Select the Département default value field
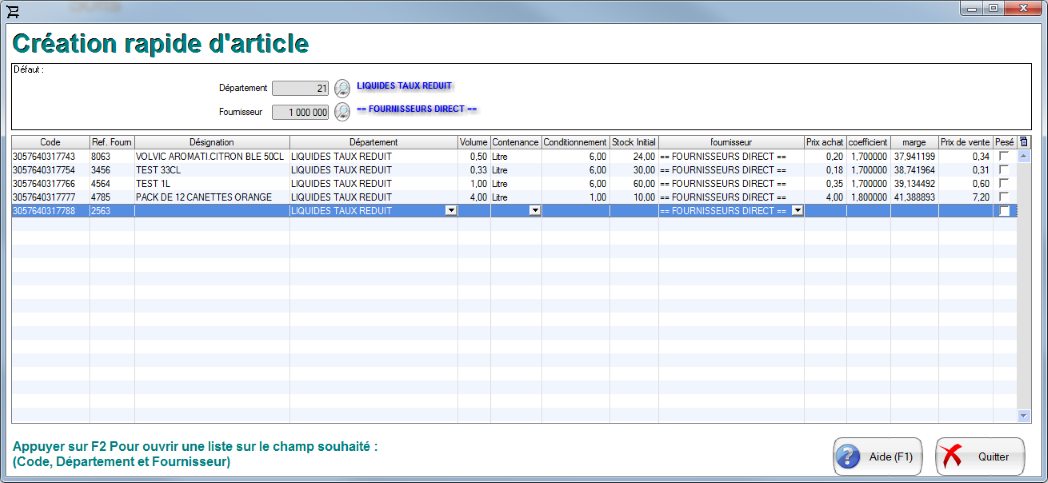Screen dimensions: 1048x483 coord(301,88)
